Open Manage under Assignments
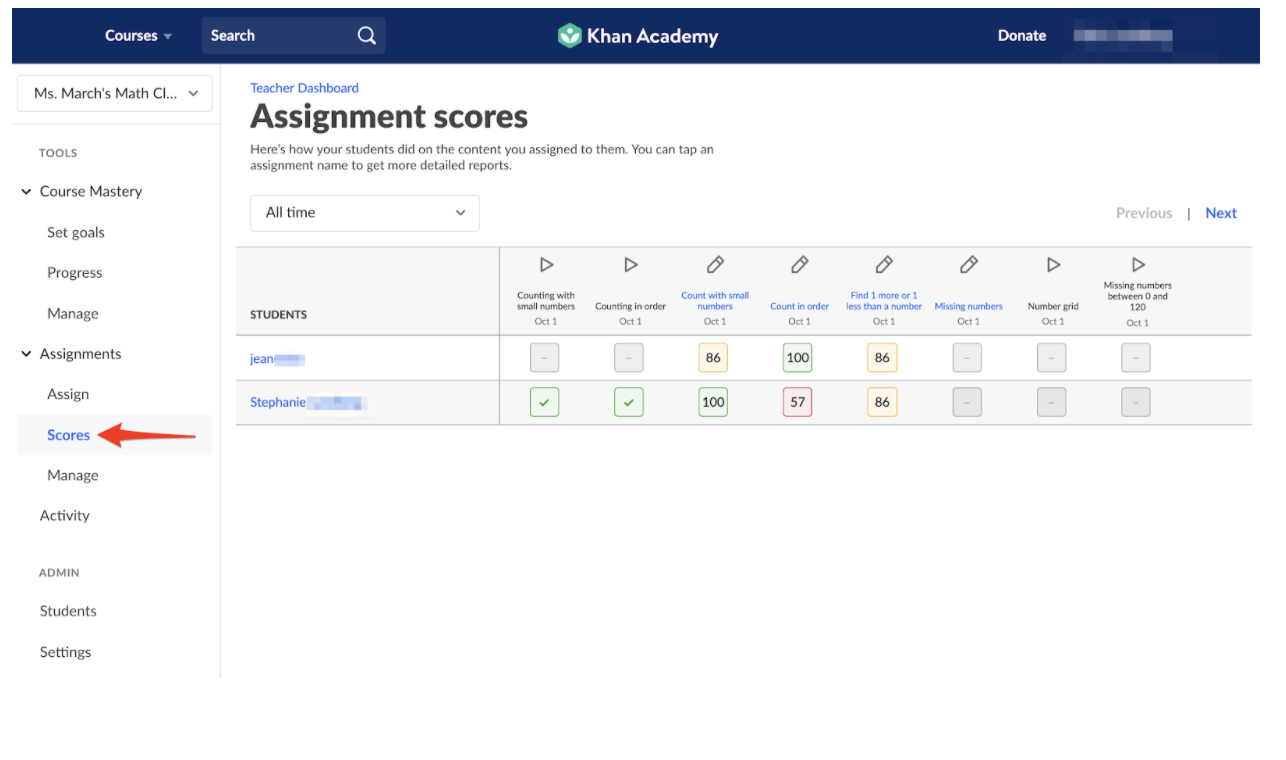Screen dimensions: 1286x760 pos(73,476)
